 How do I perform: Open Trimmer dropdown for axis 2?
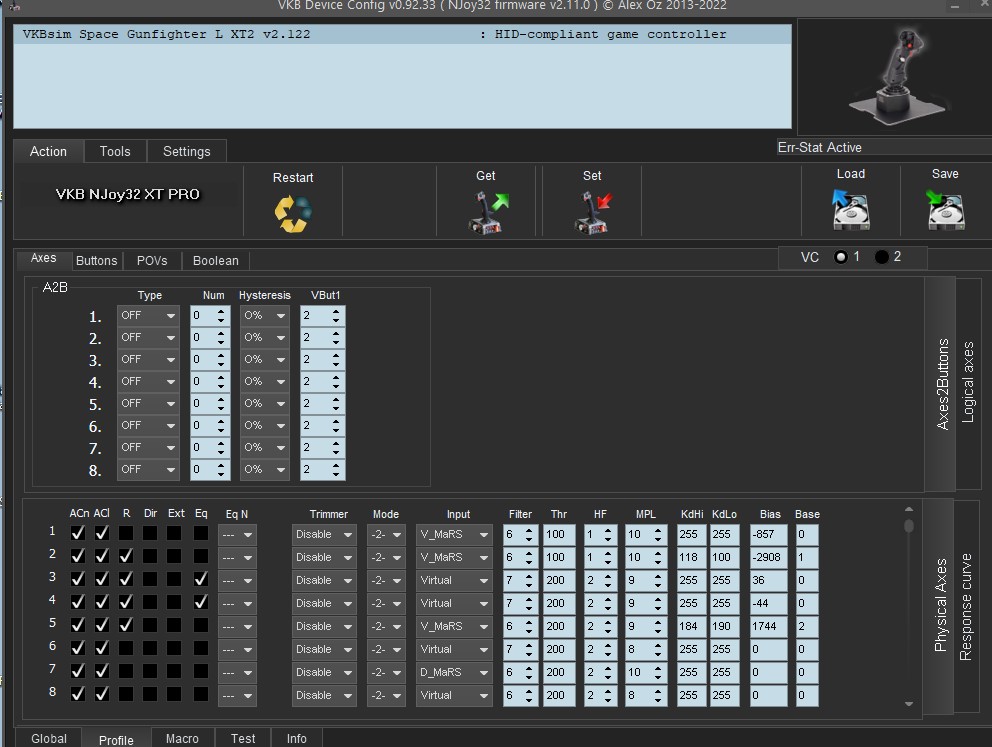click(x=324, y=557)
